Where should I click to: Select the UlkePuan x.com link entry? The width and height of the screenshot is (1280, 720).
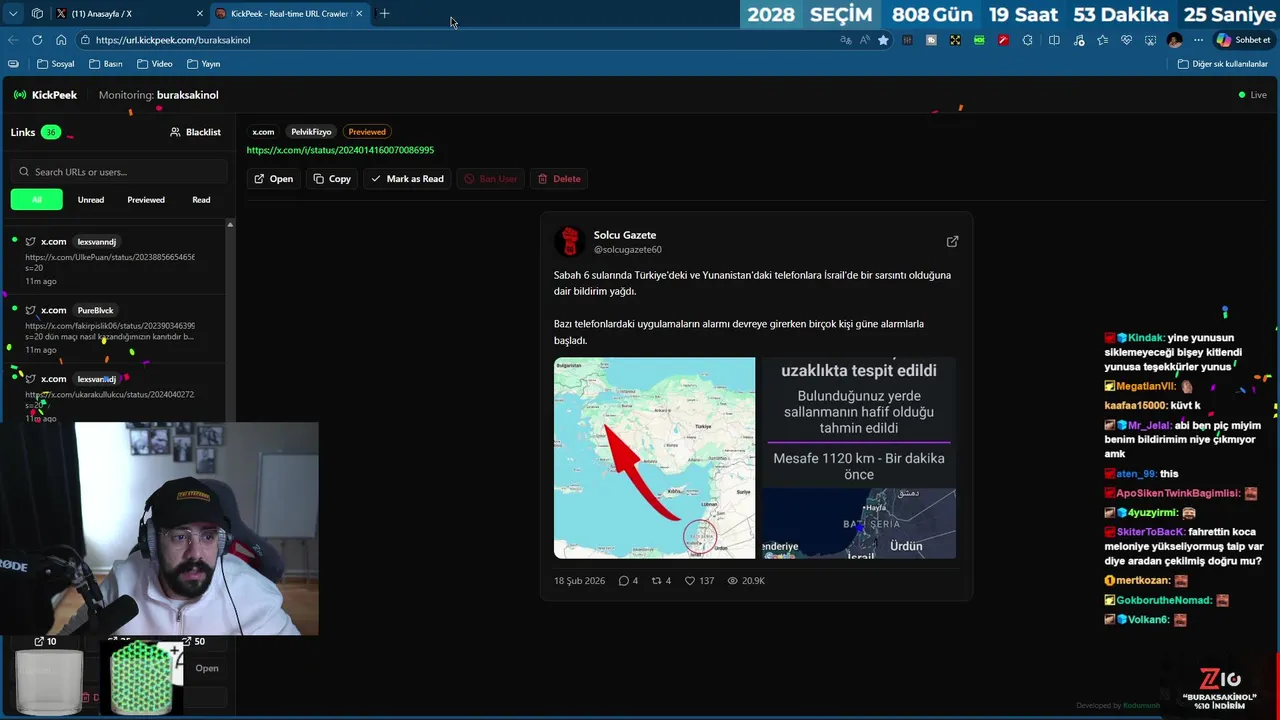pos(114,261)
